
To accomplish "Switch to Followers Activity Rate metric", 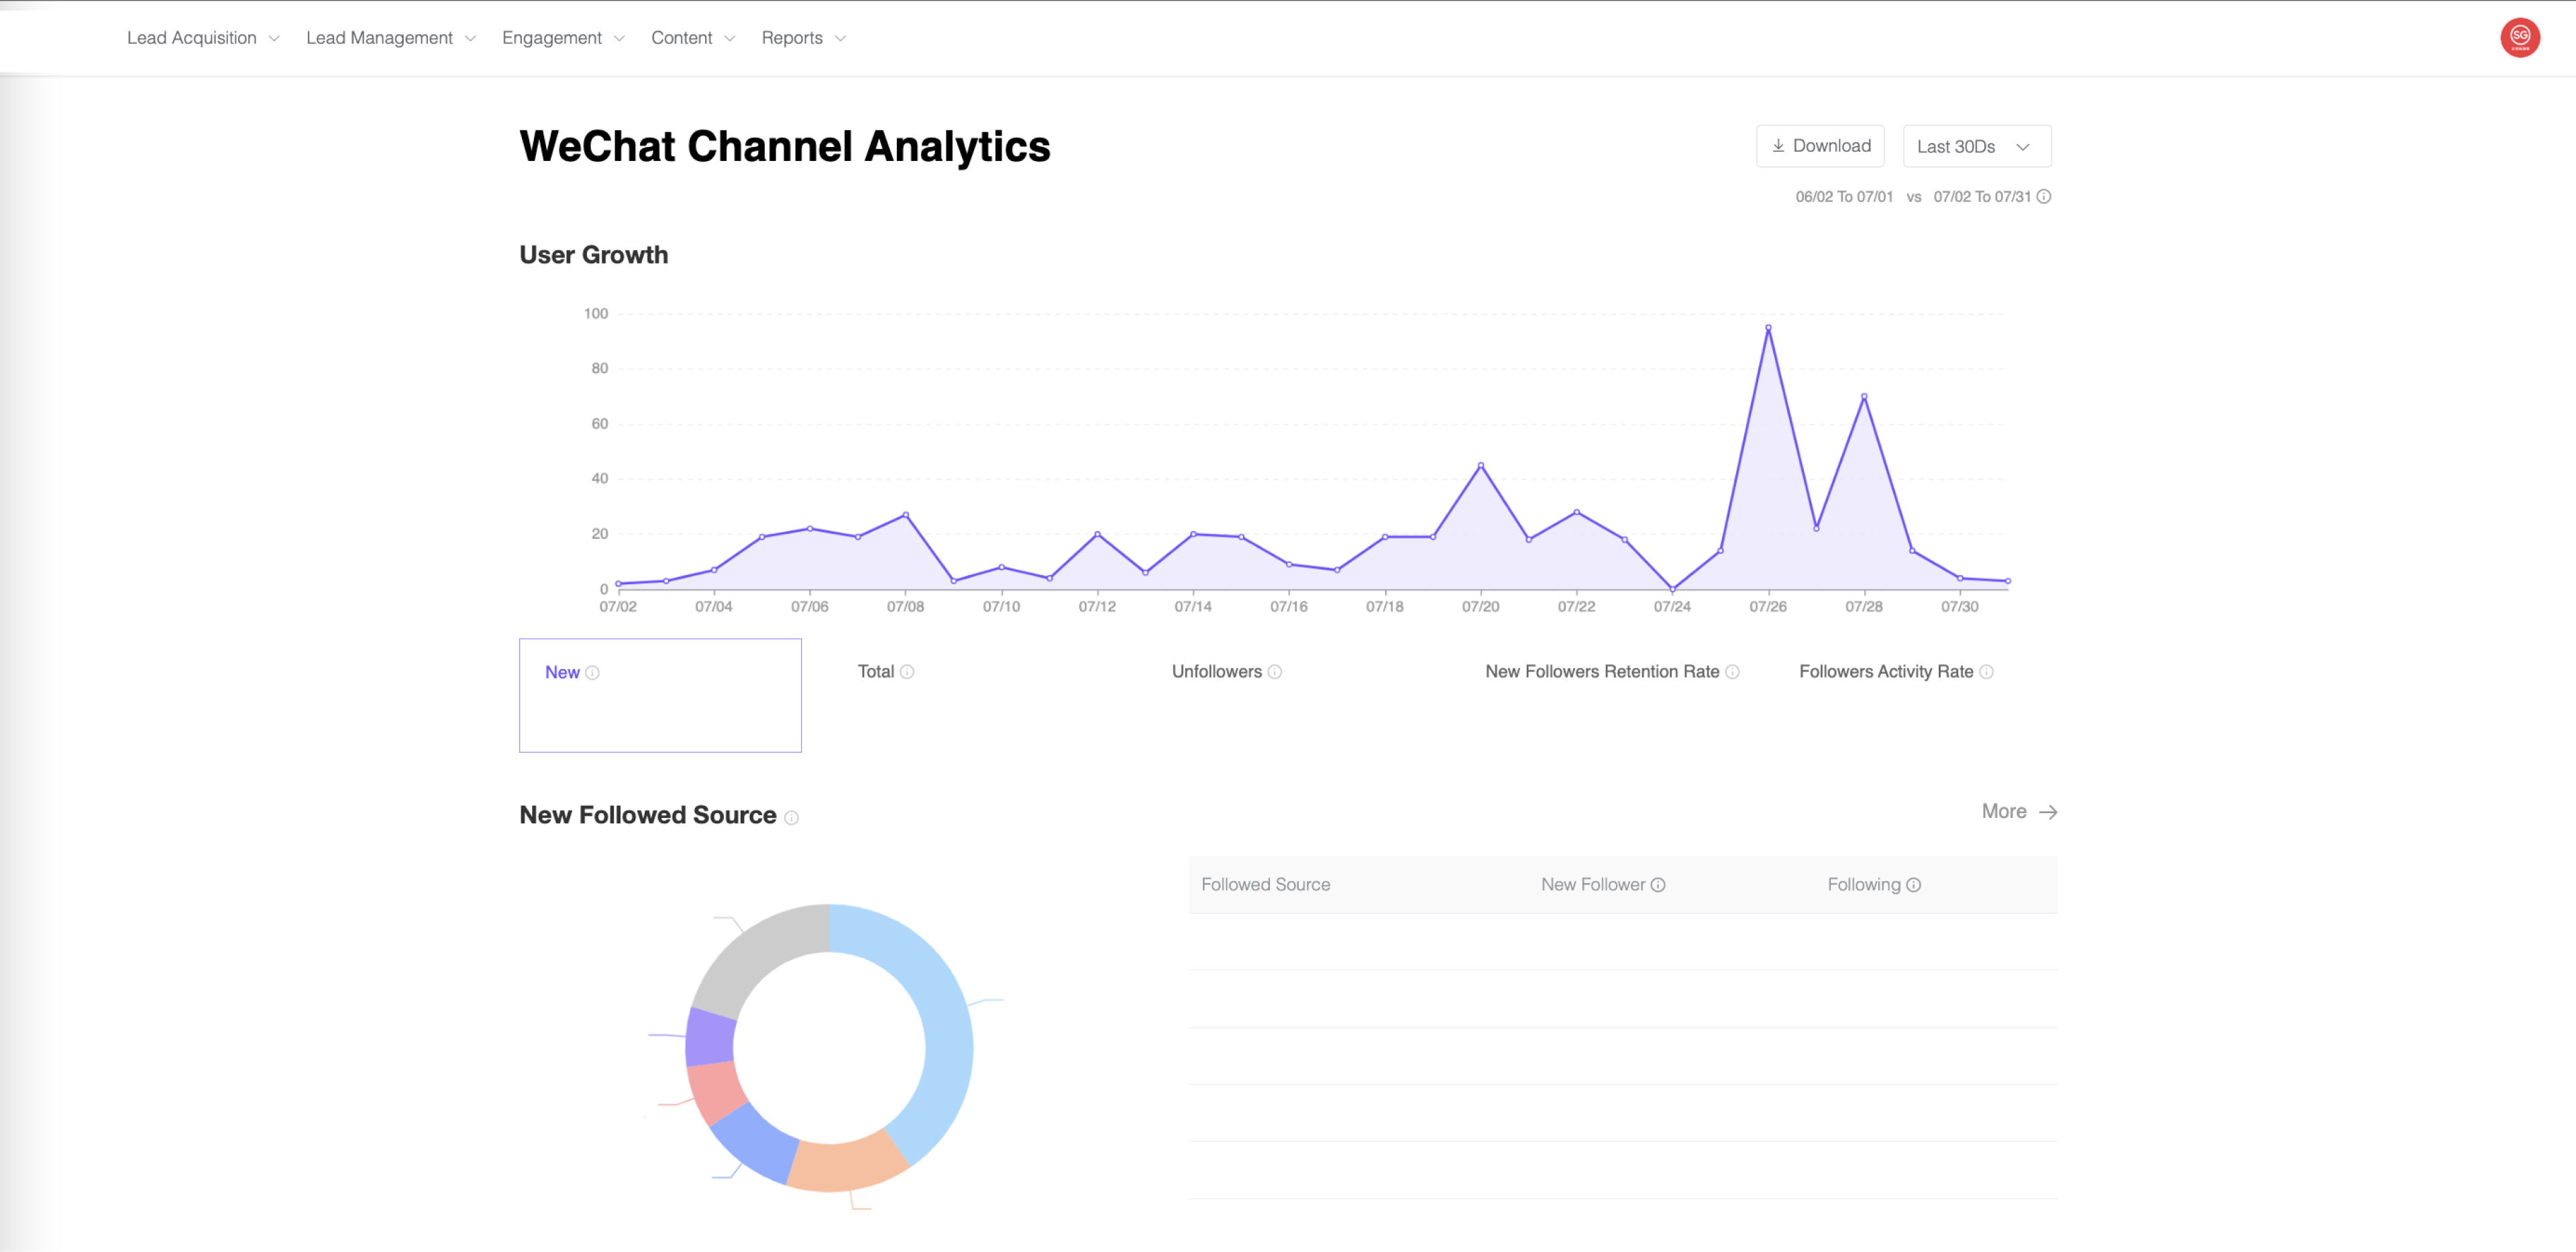I will (x=1886, y=672).
